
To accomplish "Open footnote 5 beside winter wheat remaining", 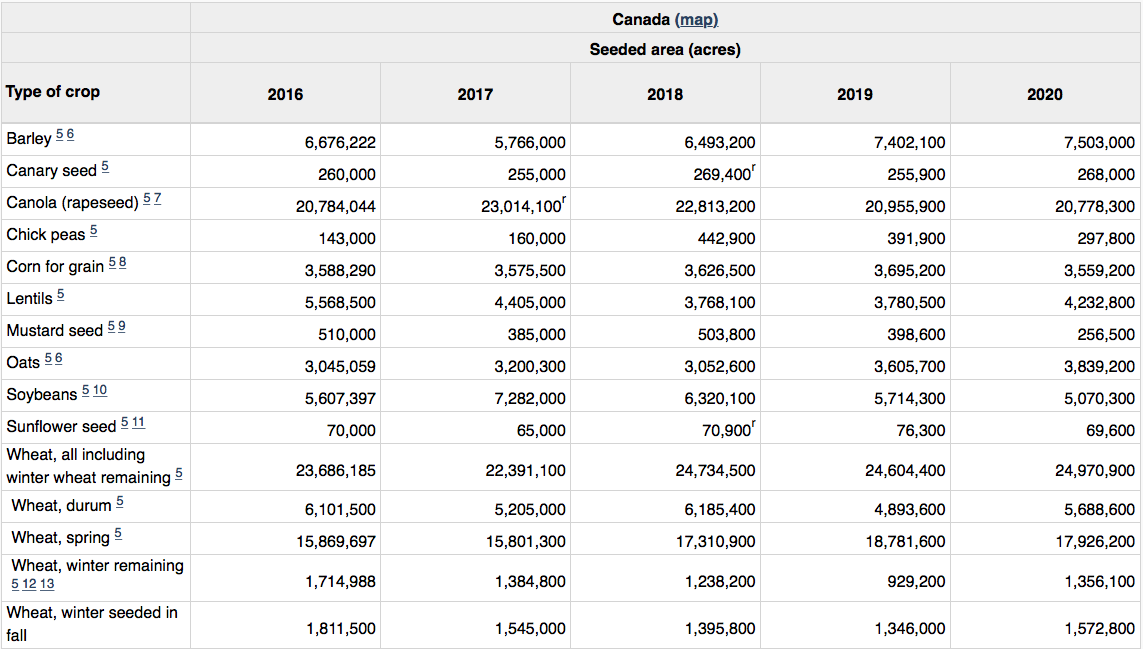I will (x=179, y=475).
